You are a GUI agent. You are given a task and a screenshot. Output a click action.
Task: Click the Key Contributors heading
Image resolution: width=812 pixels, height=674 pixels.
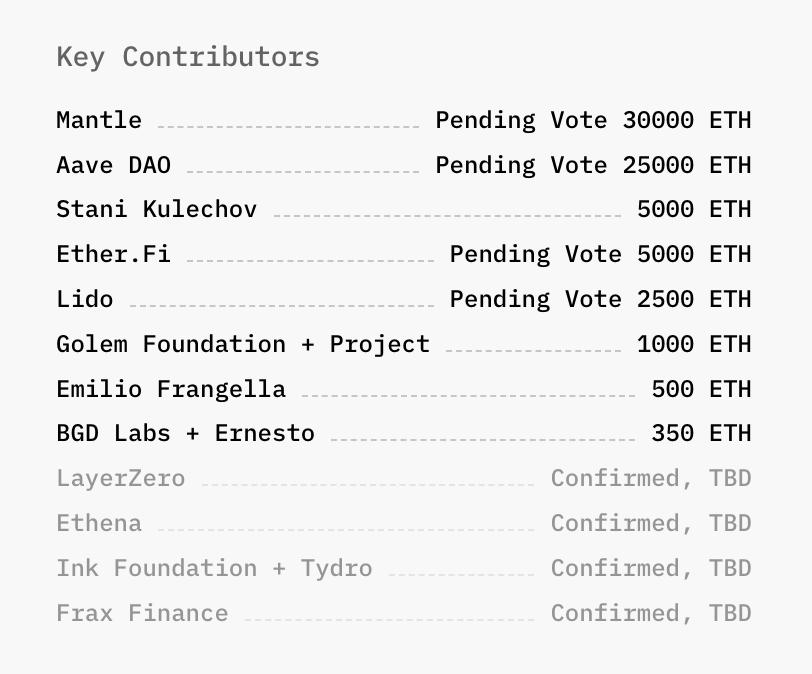click(188, 57)
